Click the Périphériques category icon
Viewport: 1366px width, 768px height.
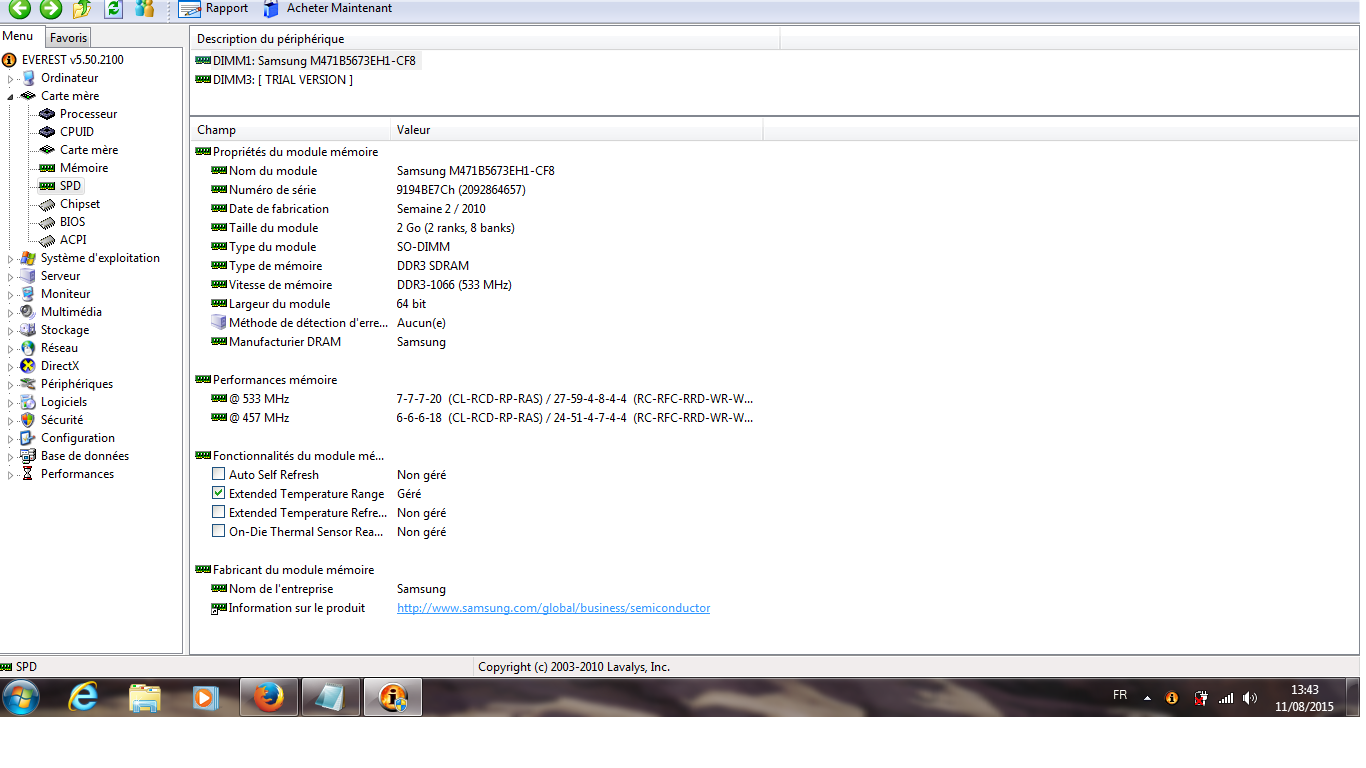point(28,384)
